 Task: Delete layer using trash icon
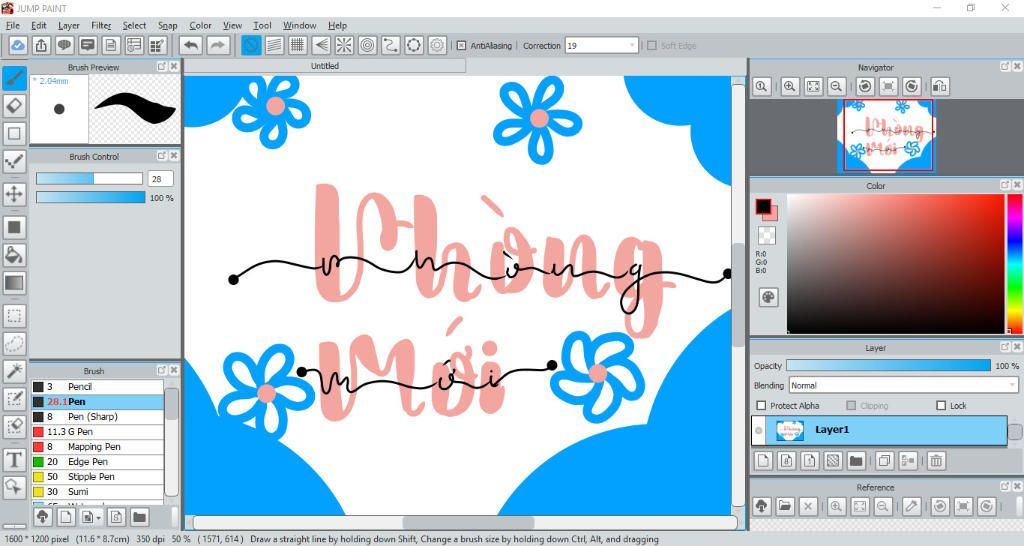[936, 460]
